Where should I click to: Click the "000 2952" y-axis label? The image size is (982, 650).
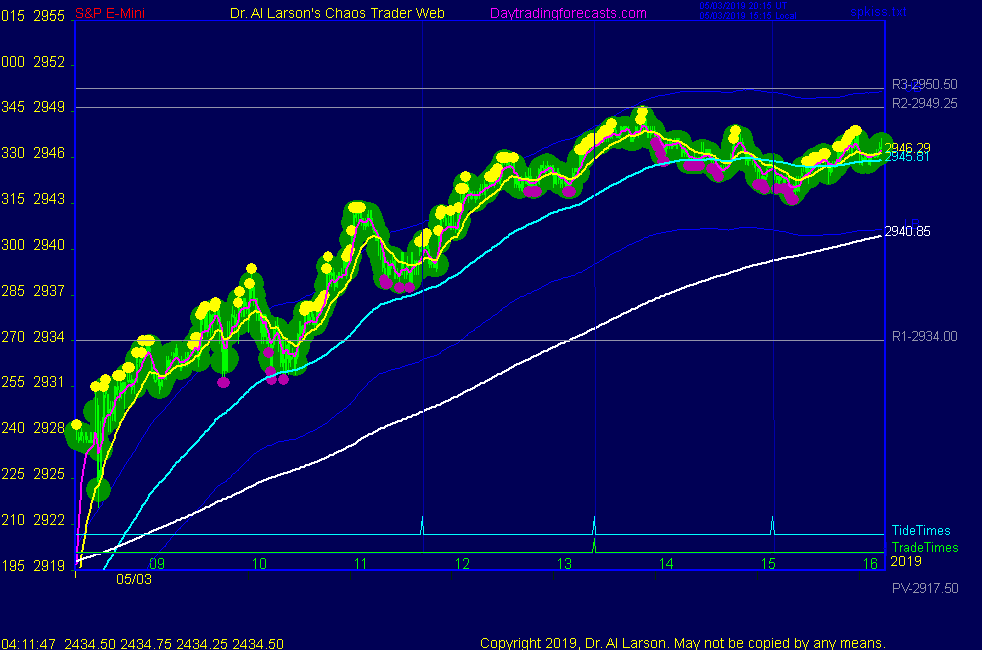[x=33, y=62]
